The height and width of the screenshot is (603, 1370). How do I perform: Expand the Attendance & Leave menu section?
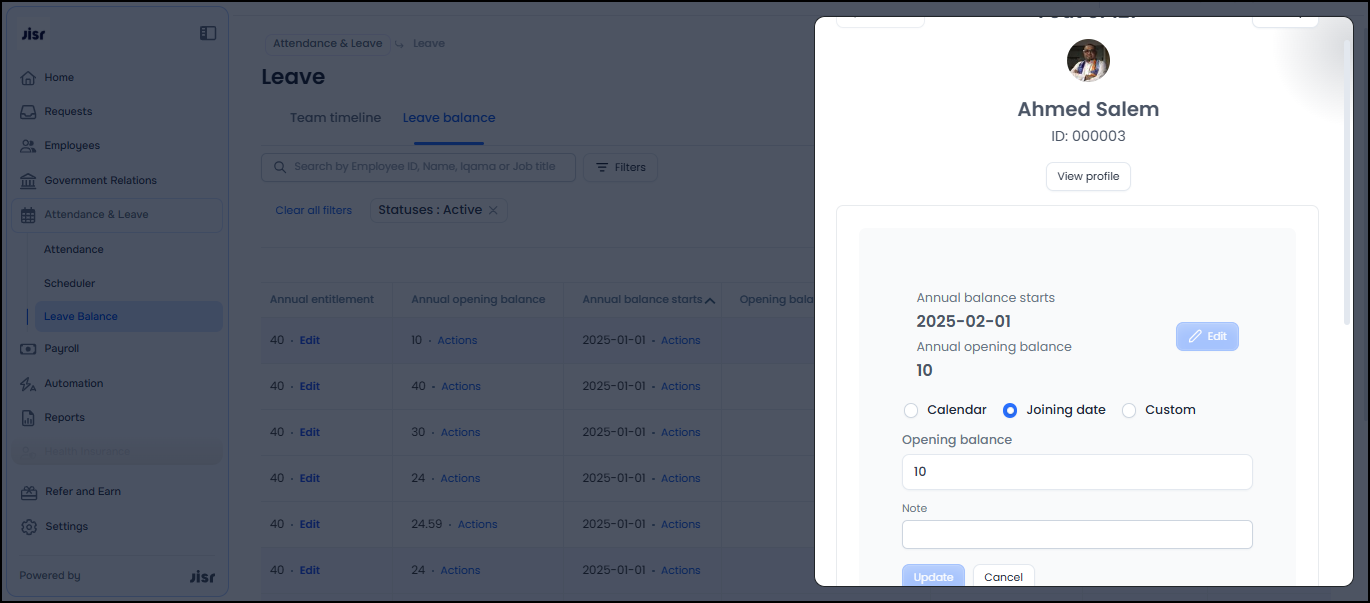pyautogui.click(x=96, y=215)
